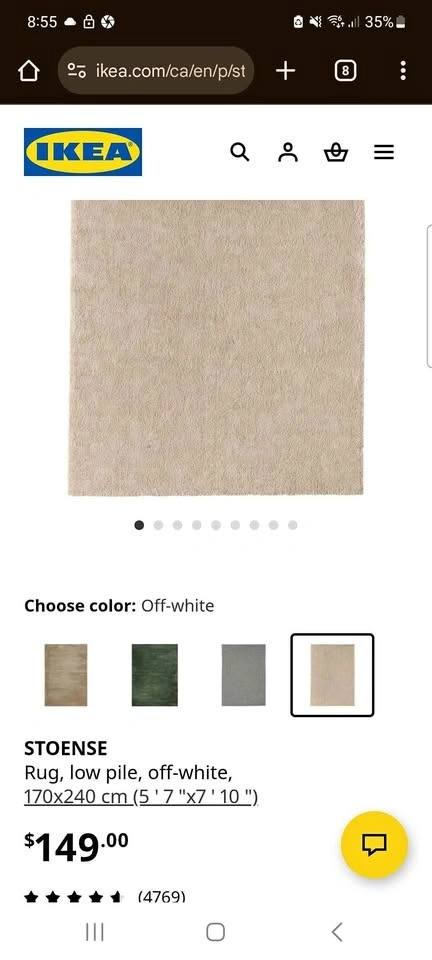Tap the browser home icon

29,71
